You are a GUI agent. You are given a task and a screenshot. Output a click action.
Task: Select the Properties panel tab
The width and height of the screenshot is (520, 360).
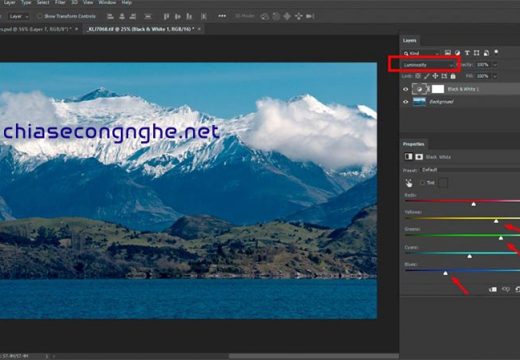point(414,144)
